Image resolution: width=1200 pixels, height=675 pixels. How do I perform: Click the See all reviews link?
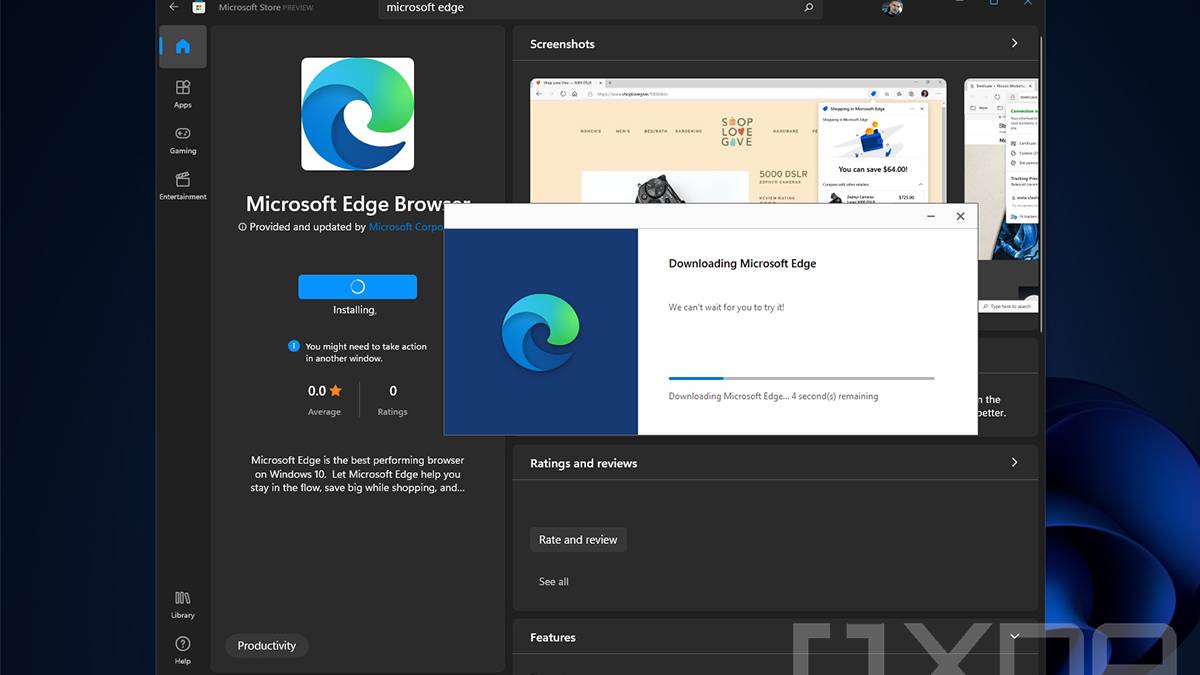(x=553, y=582)
